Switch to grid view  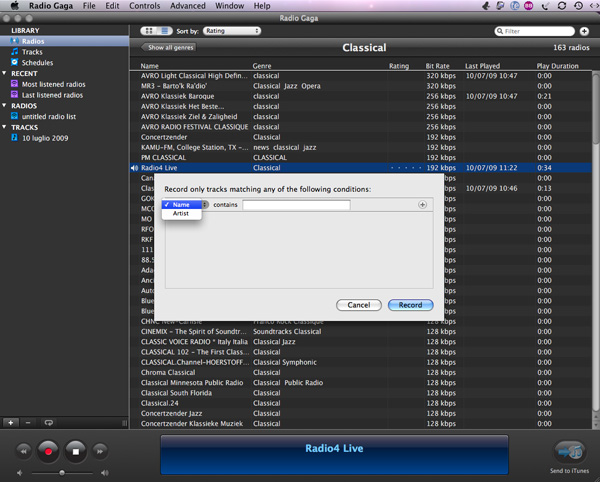149,31
